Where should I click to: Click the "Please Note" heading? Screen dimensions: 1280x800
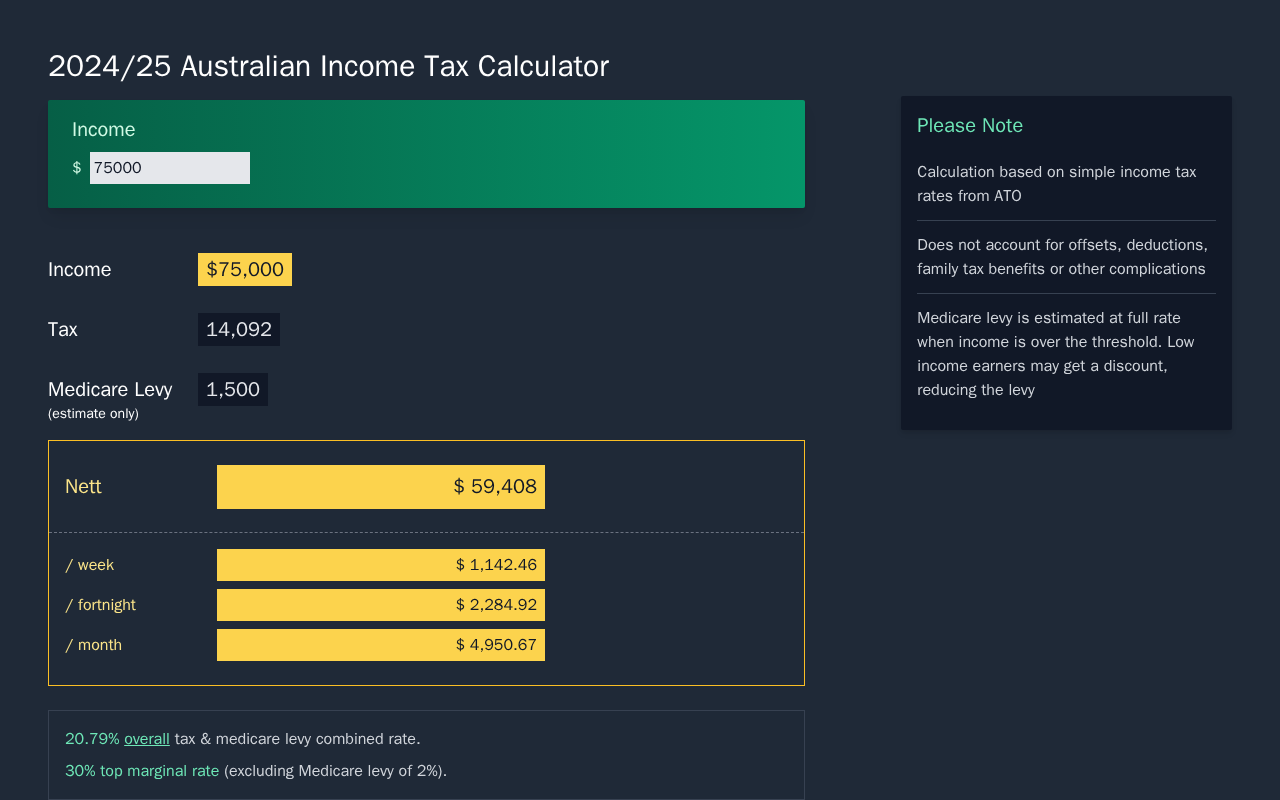tap(970, 126)
